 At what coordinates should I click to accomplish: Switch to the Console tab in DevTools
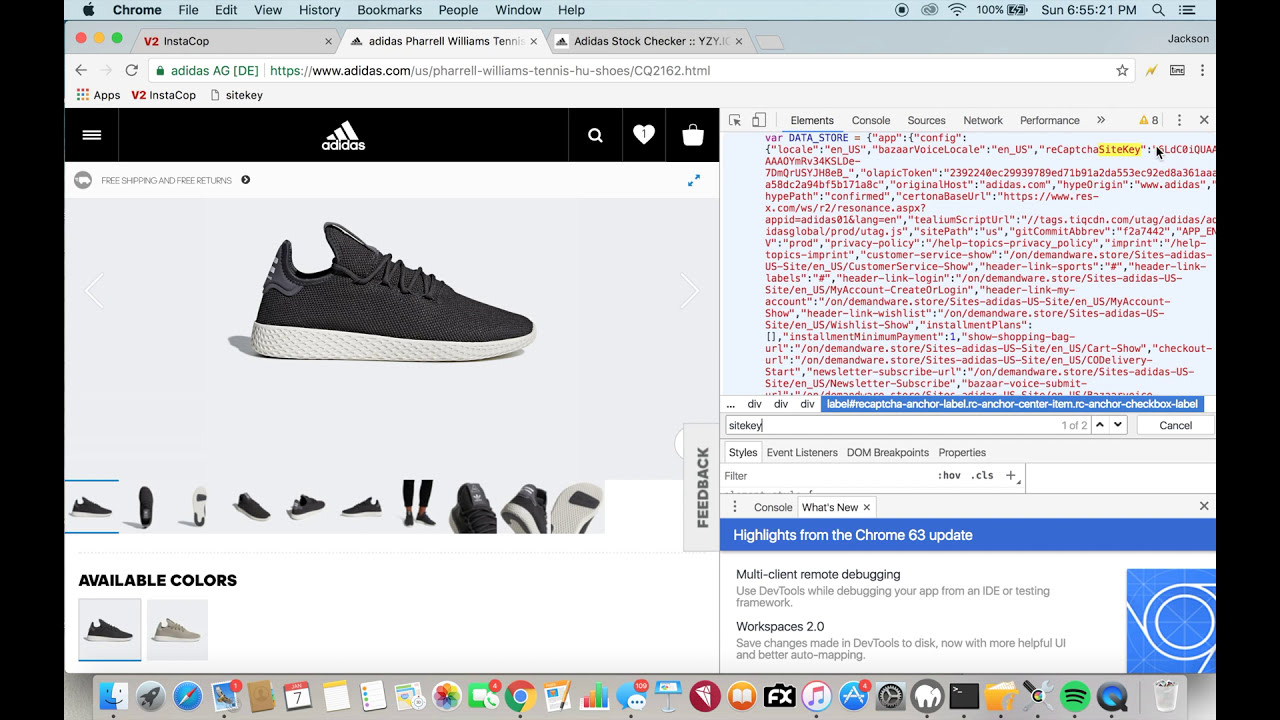(871, 120)
